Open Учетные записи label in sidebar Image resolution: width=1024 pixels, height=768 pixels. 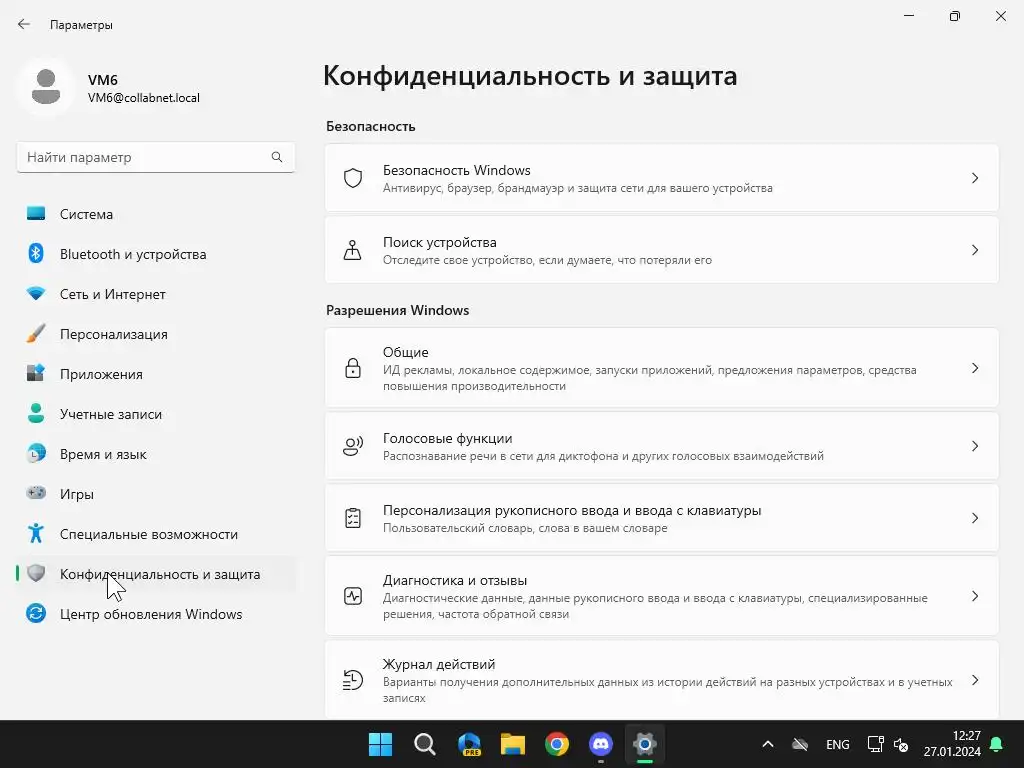pos(111,414)
